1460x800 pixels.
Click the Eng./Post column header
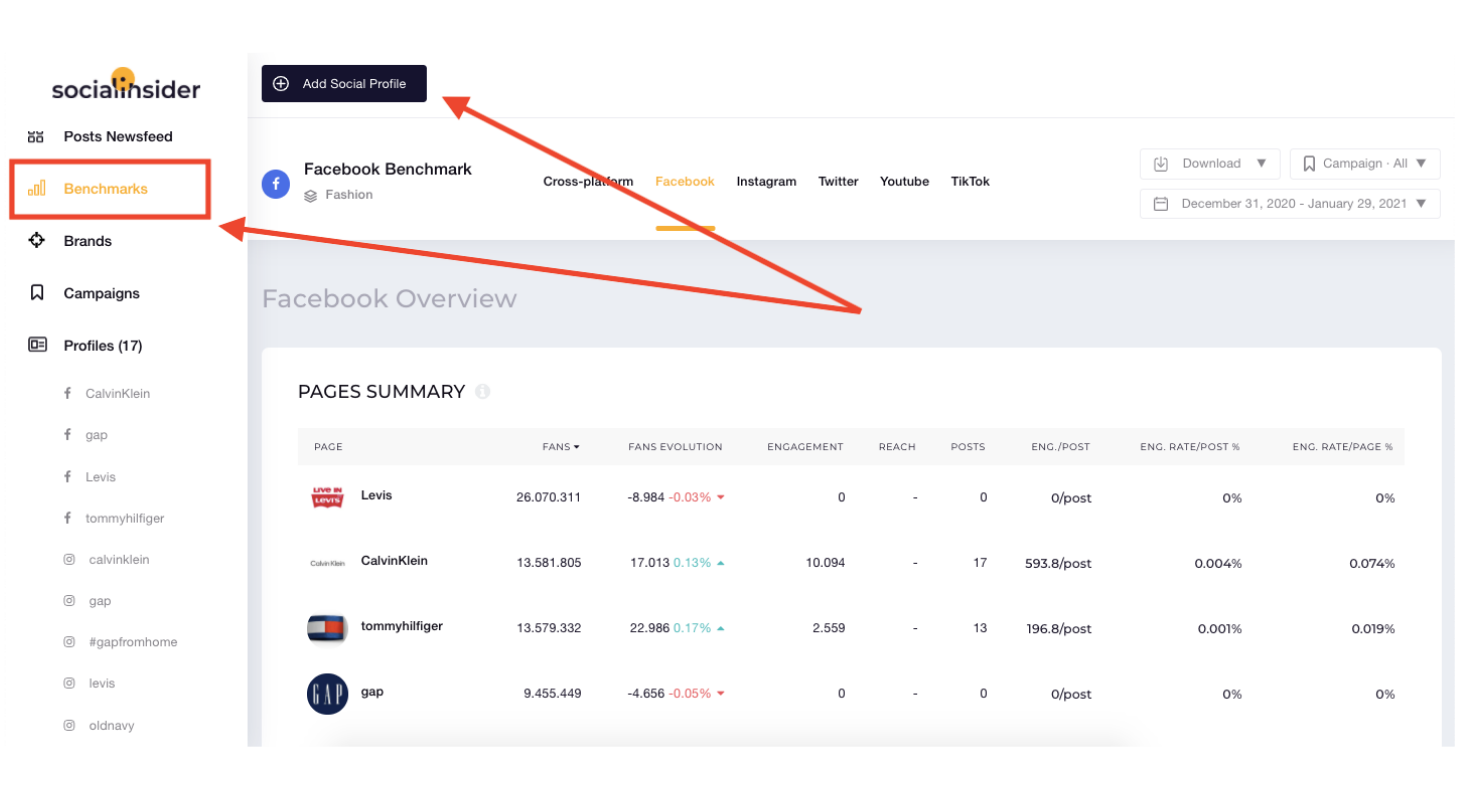pyautogui.click(x=1060, y=447)
